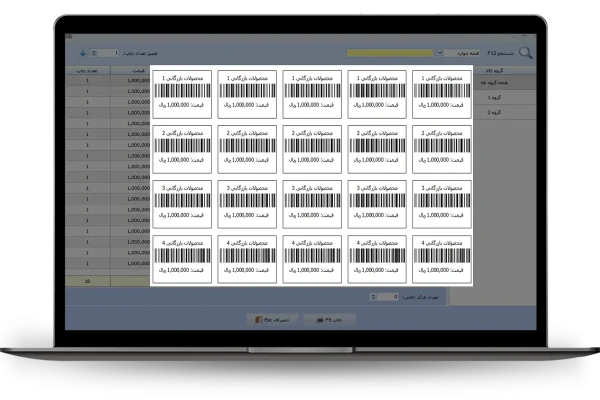Click the price column header

134,71
